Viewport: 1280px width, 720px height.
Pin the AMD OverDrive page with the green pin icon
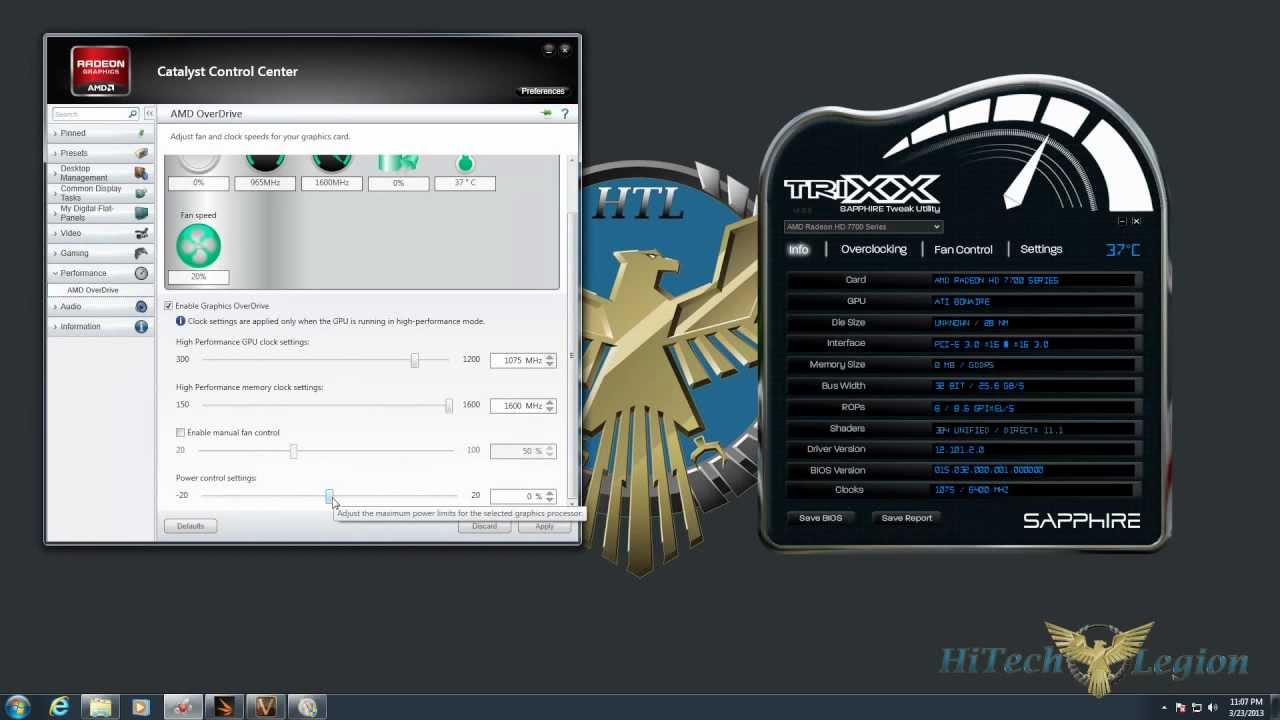[x=546, y=114]
